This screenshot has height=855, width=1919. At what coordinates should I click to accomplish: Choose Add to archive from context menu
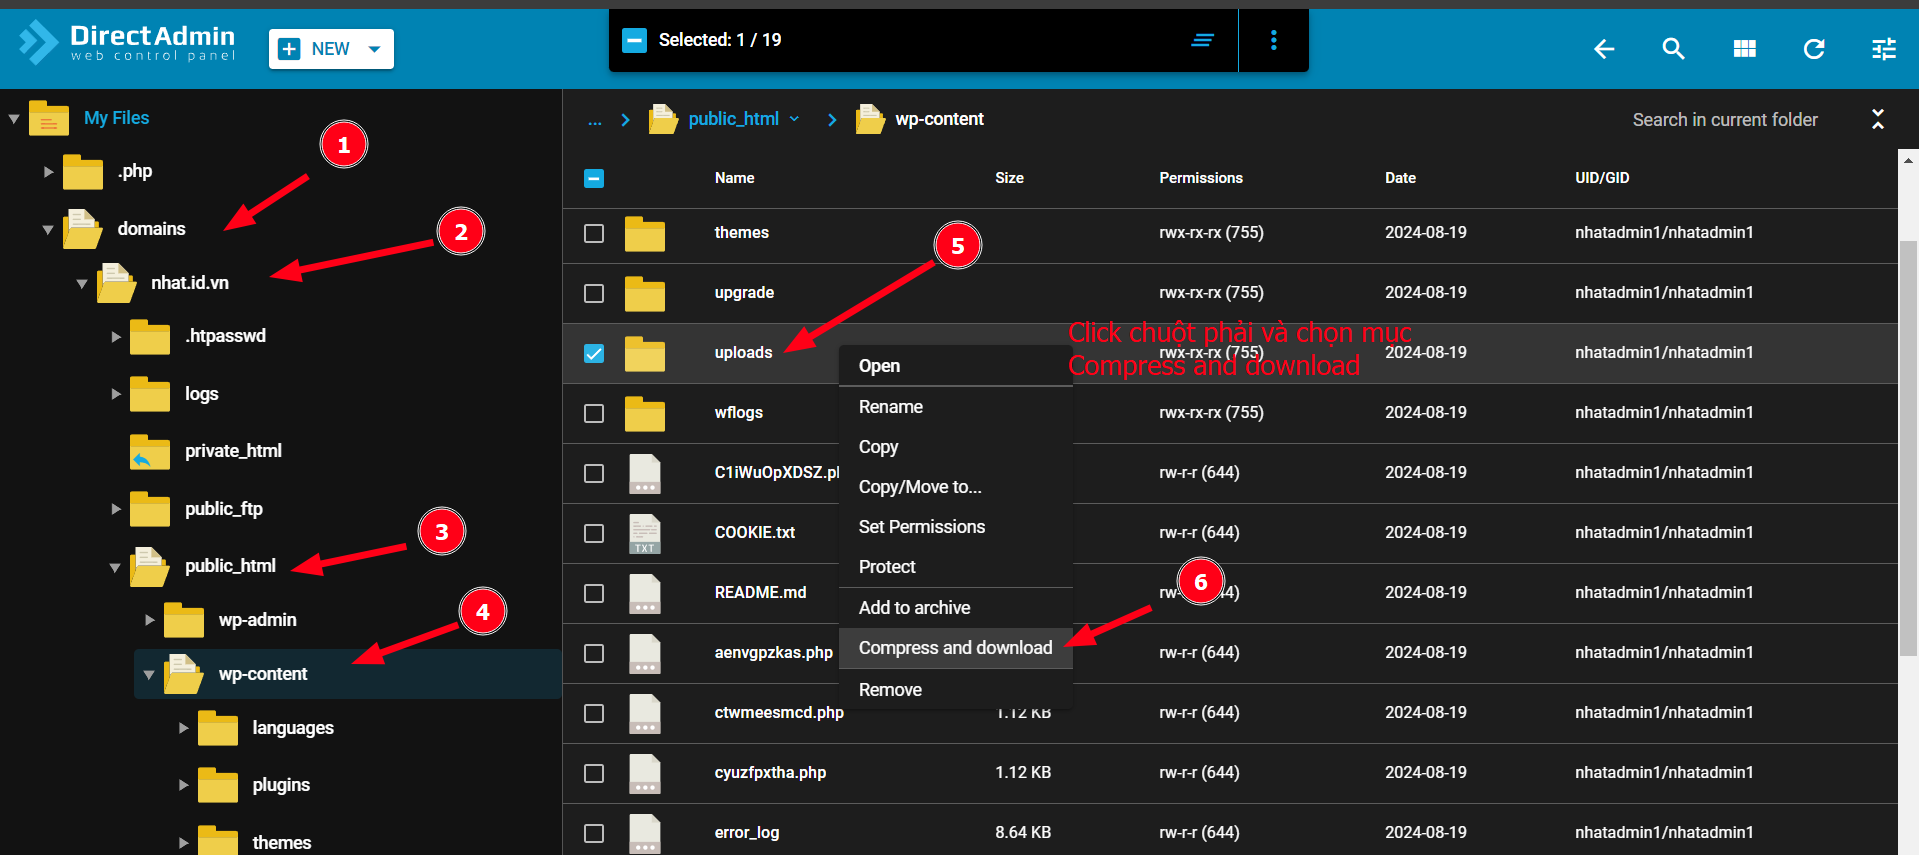click(956, 608)
